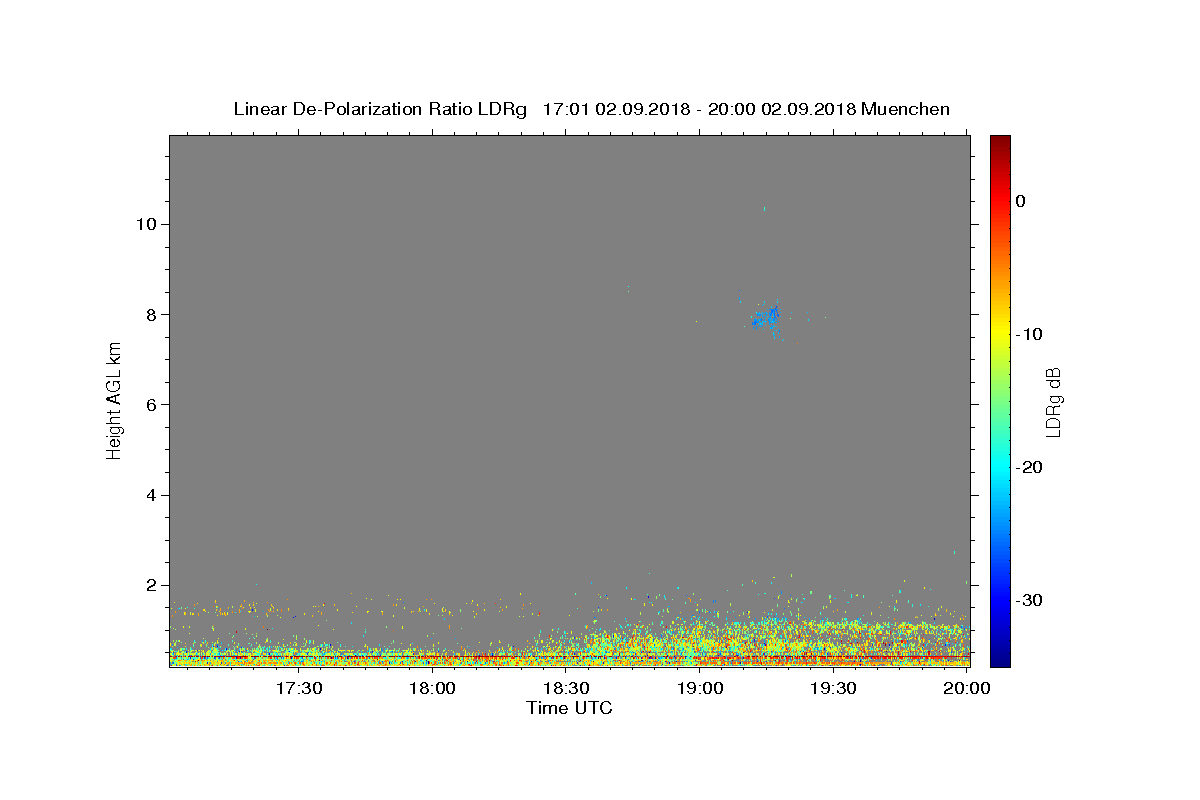
Task: Click the 17:30 time tick label
Action: click(299, 688)
